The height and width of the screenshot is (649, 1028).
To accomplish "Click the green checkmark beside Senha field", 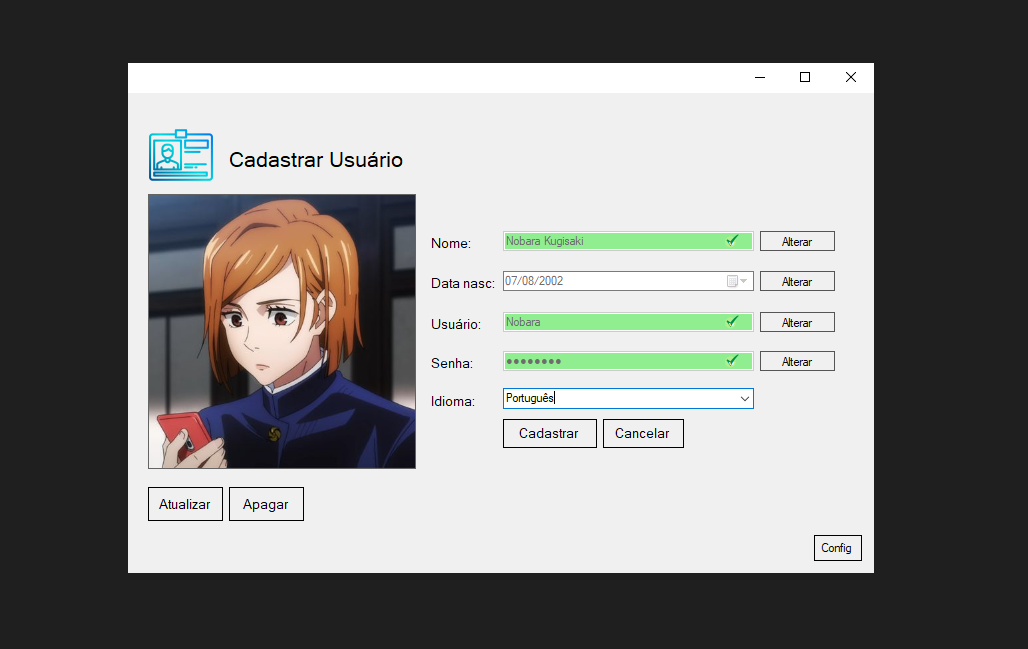I will [733, 361].
